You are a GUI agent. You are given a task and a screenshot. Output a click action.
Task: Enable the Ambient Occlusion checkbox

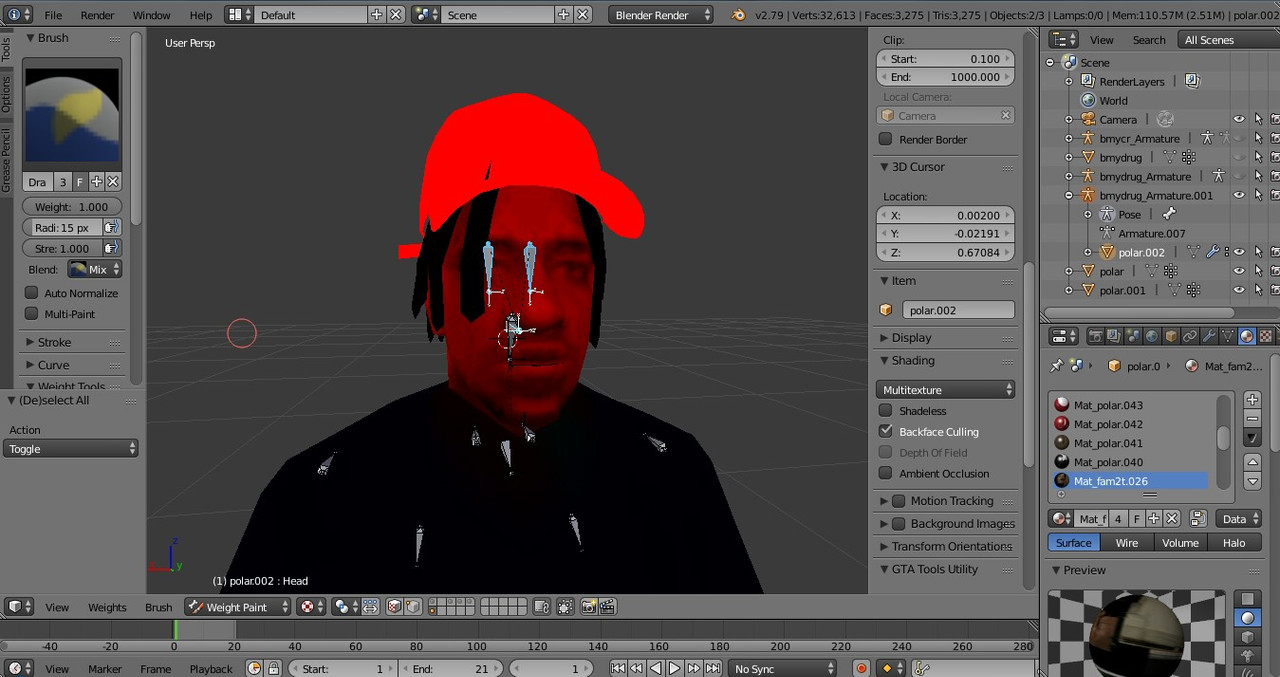[885, 473]
